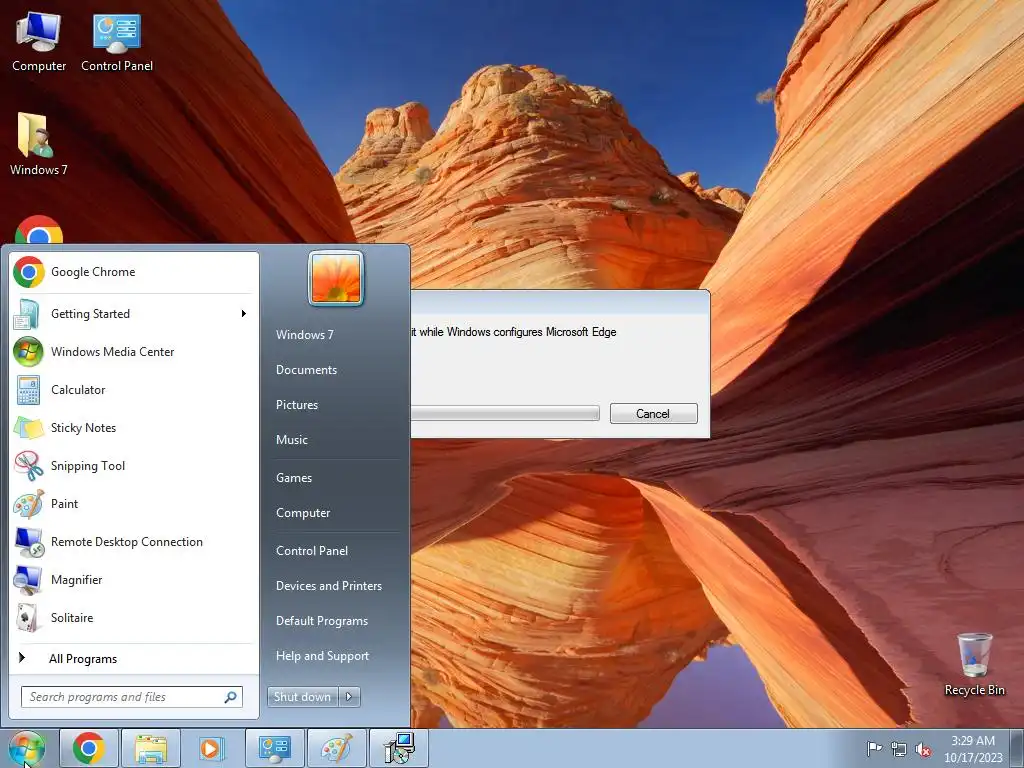1024x768 pixels.
Task: Open the Calculator icon
Action: click(x=28, y=390)
